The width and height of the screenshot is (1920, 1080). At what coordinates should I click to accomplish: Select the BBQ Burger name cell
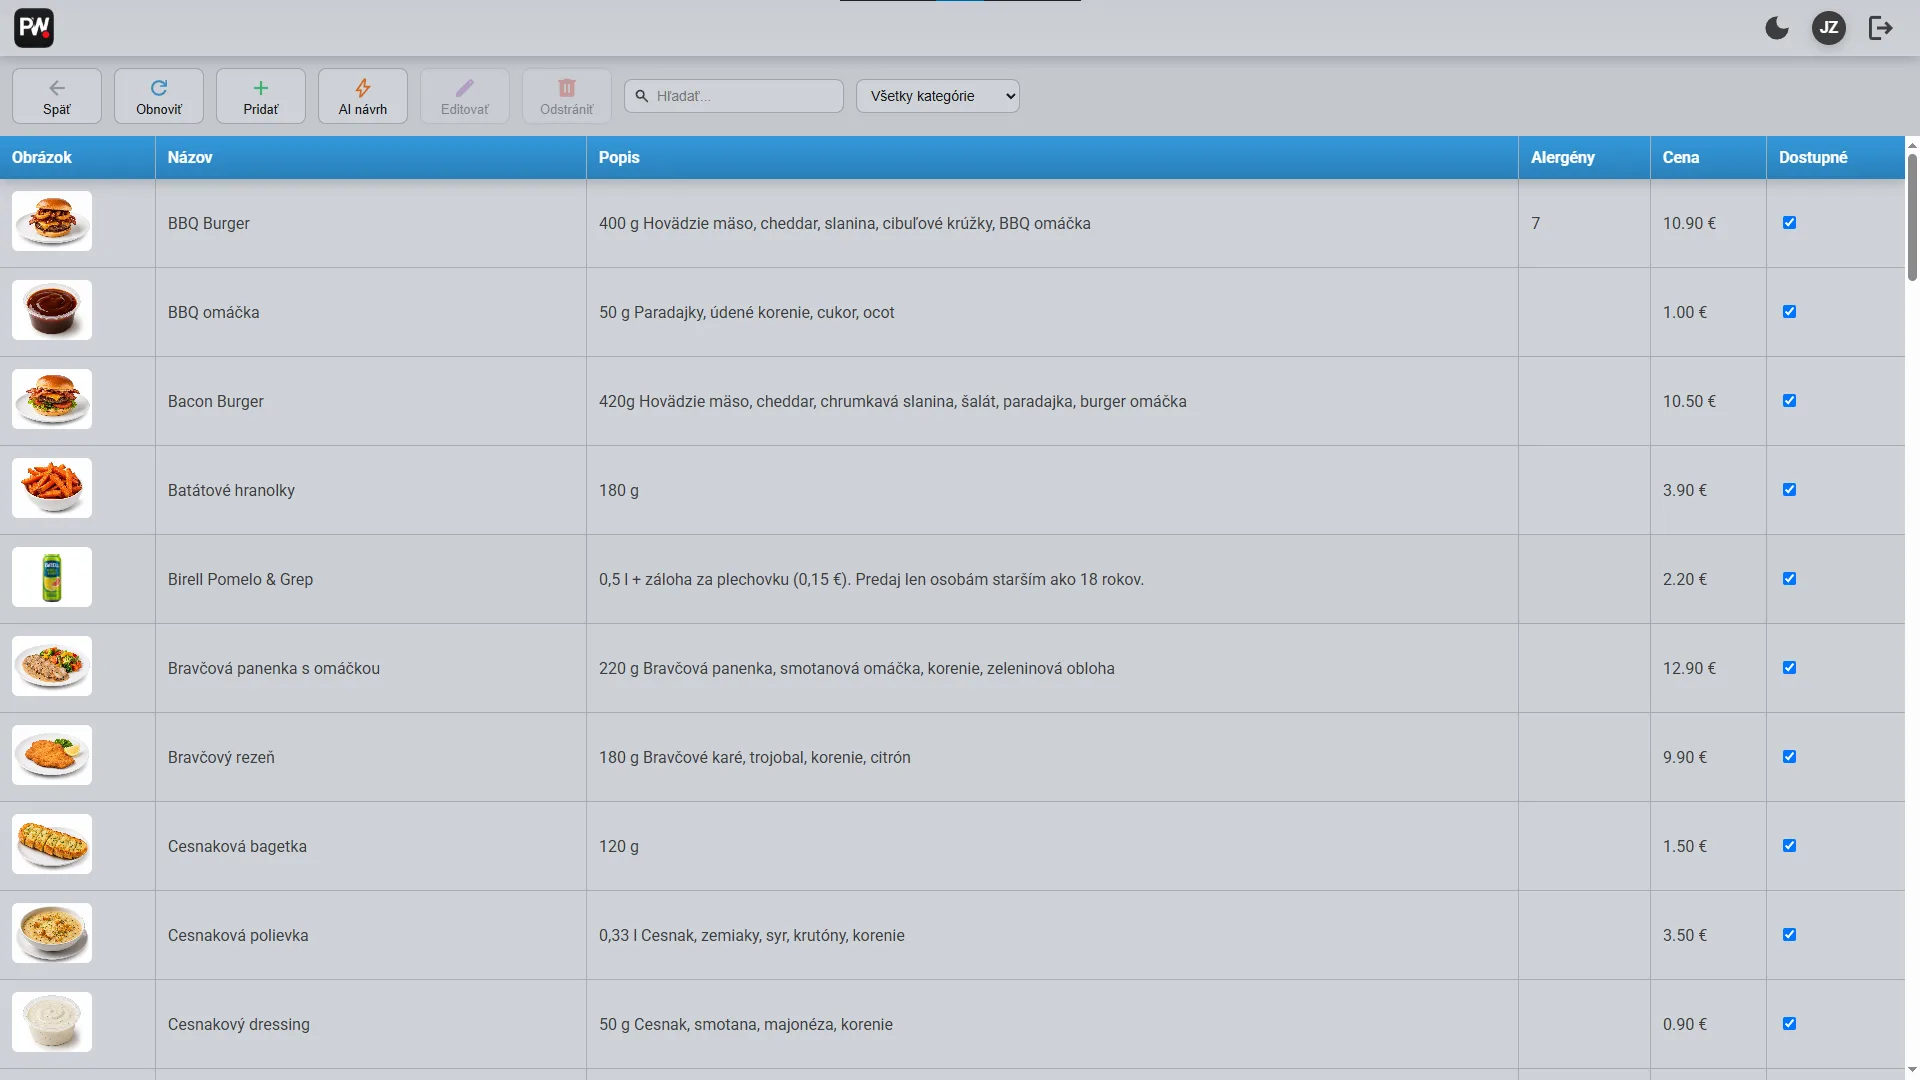(x=371, y=223)
